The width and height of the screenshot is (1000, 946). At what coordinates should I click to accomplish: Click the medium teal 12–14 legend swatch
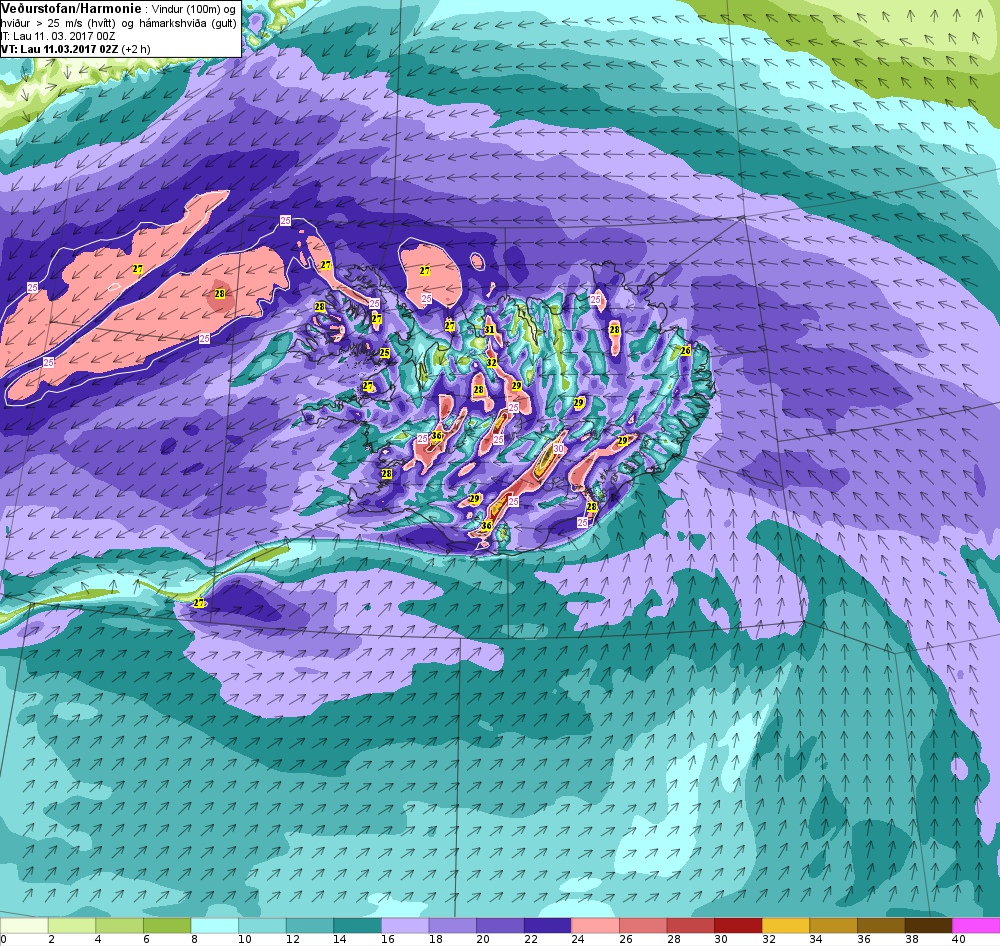pos(309,926)
